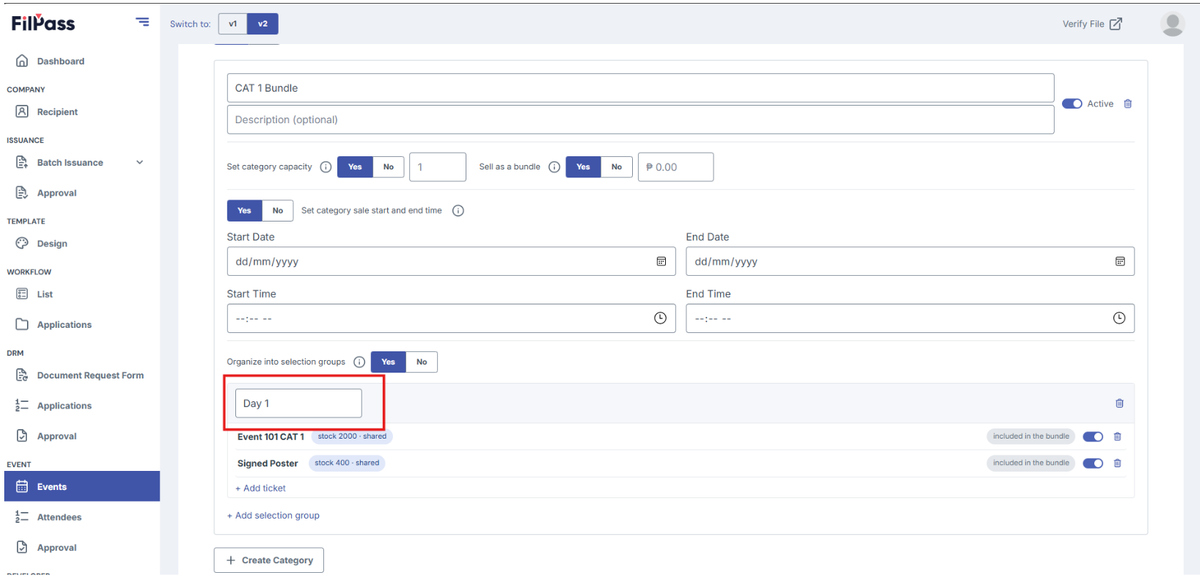The width and height of the screenshot is (1200, 578).
Task: Switch to version v1
Action: (232, 24)
